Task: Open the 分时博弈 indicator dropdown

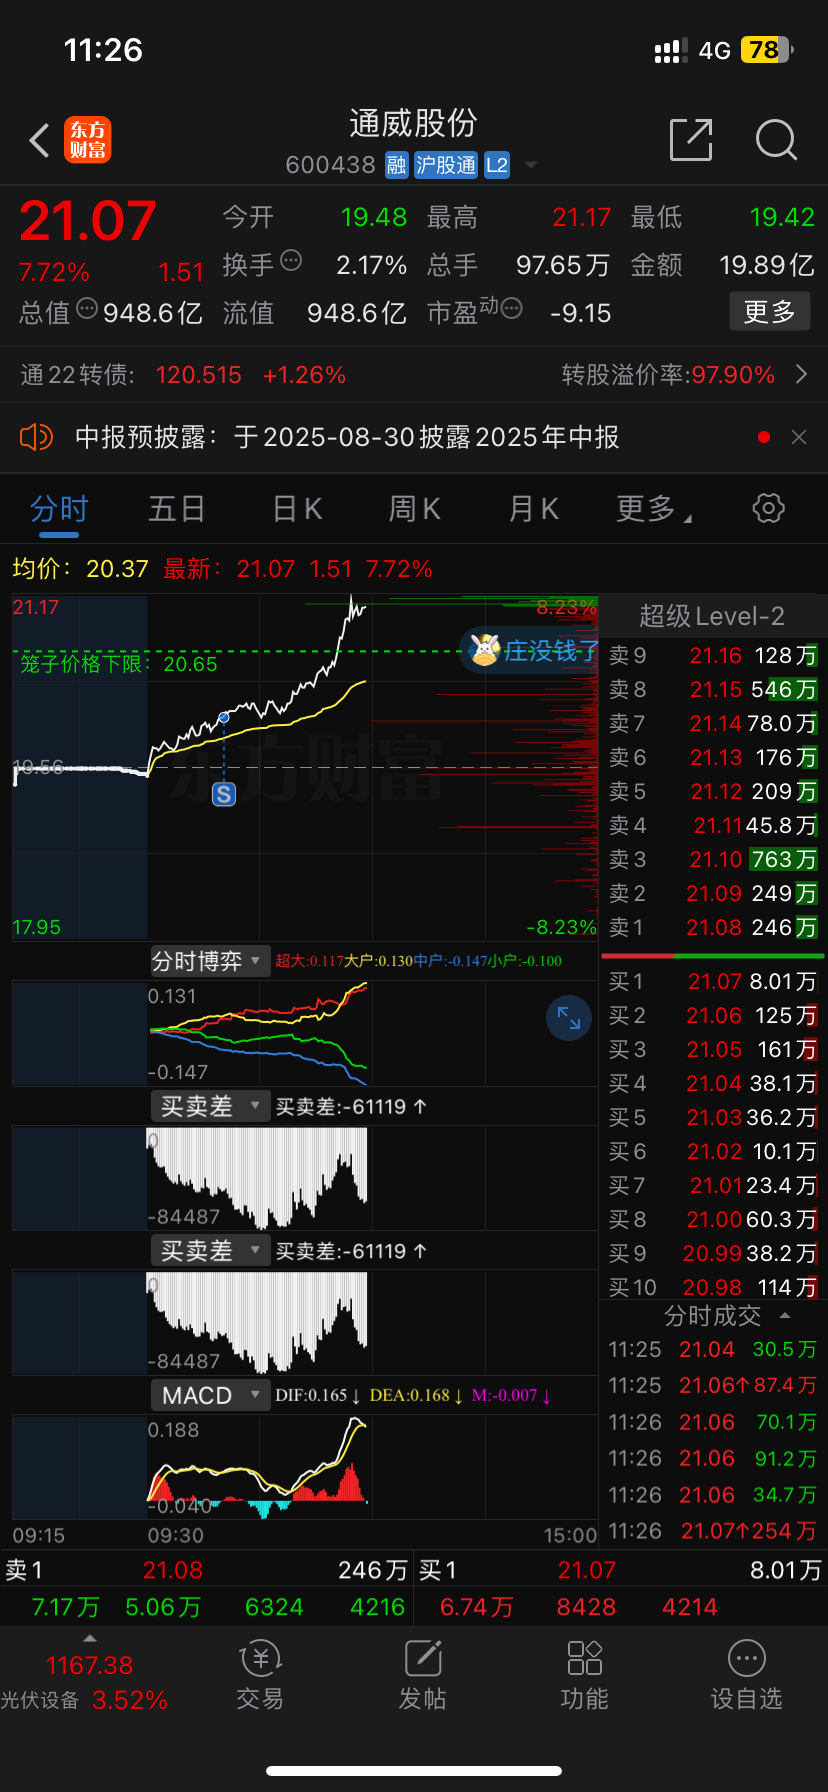Action: point(210,961)
